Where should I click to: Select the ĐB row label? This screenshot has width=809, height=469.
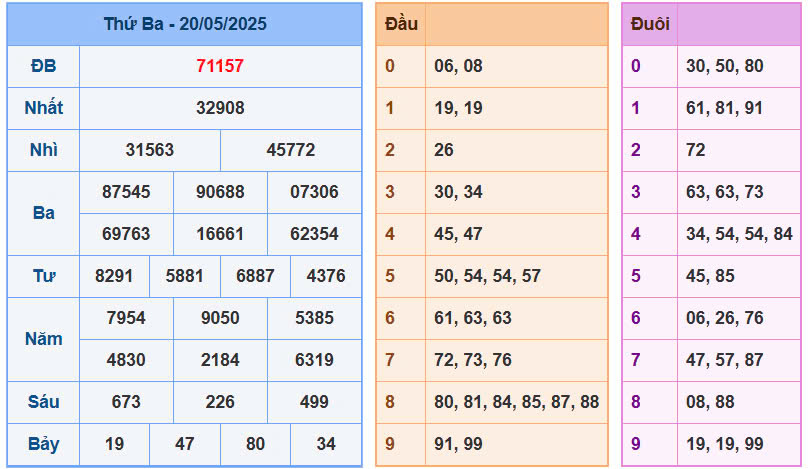pyautogui.click(x=43, y=66)
